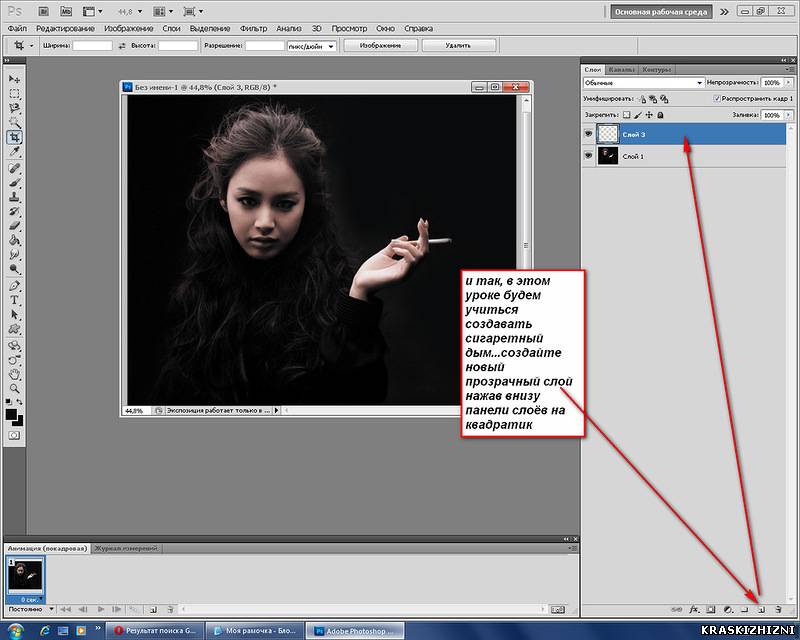Select the Brush tool
Viewport: 800px width, 640px height.
point(14,183)
